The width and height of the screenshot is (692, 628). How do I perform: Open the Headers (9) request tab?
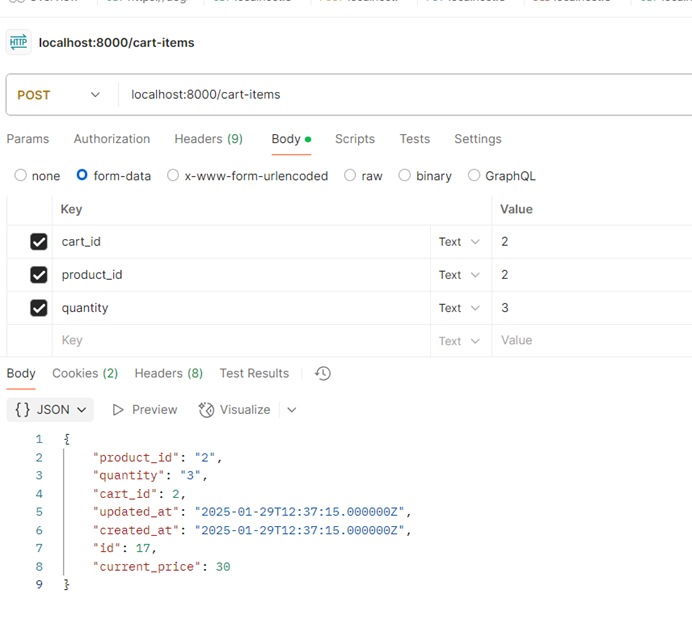coord(208,139)
